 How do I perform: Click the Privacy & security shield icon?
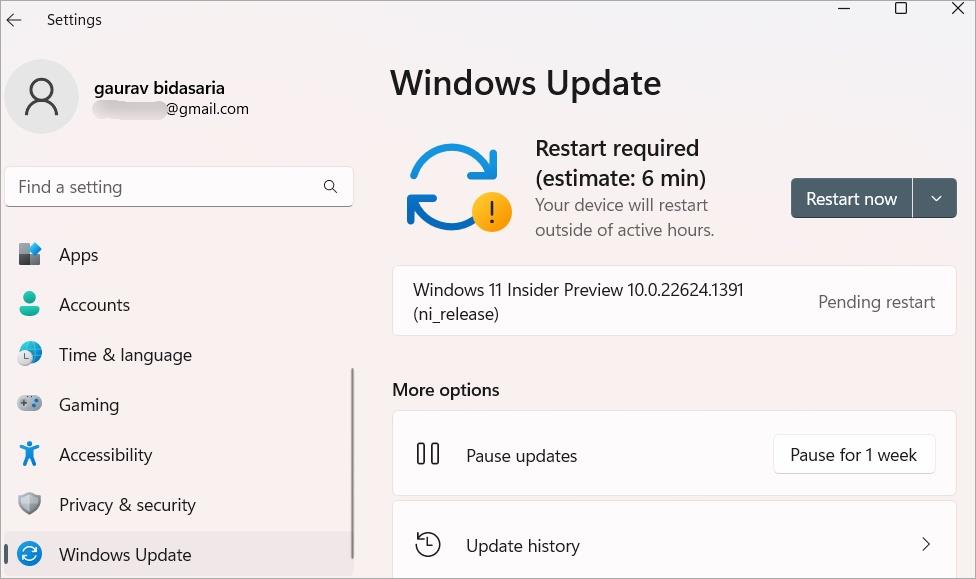[x=29, y=504]
